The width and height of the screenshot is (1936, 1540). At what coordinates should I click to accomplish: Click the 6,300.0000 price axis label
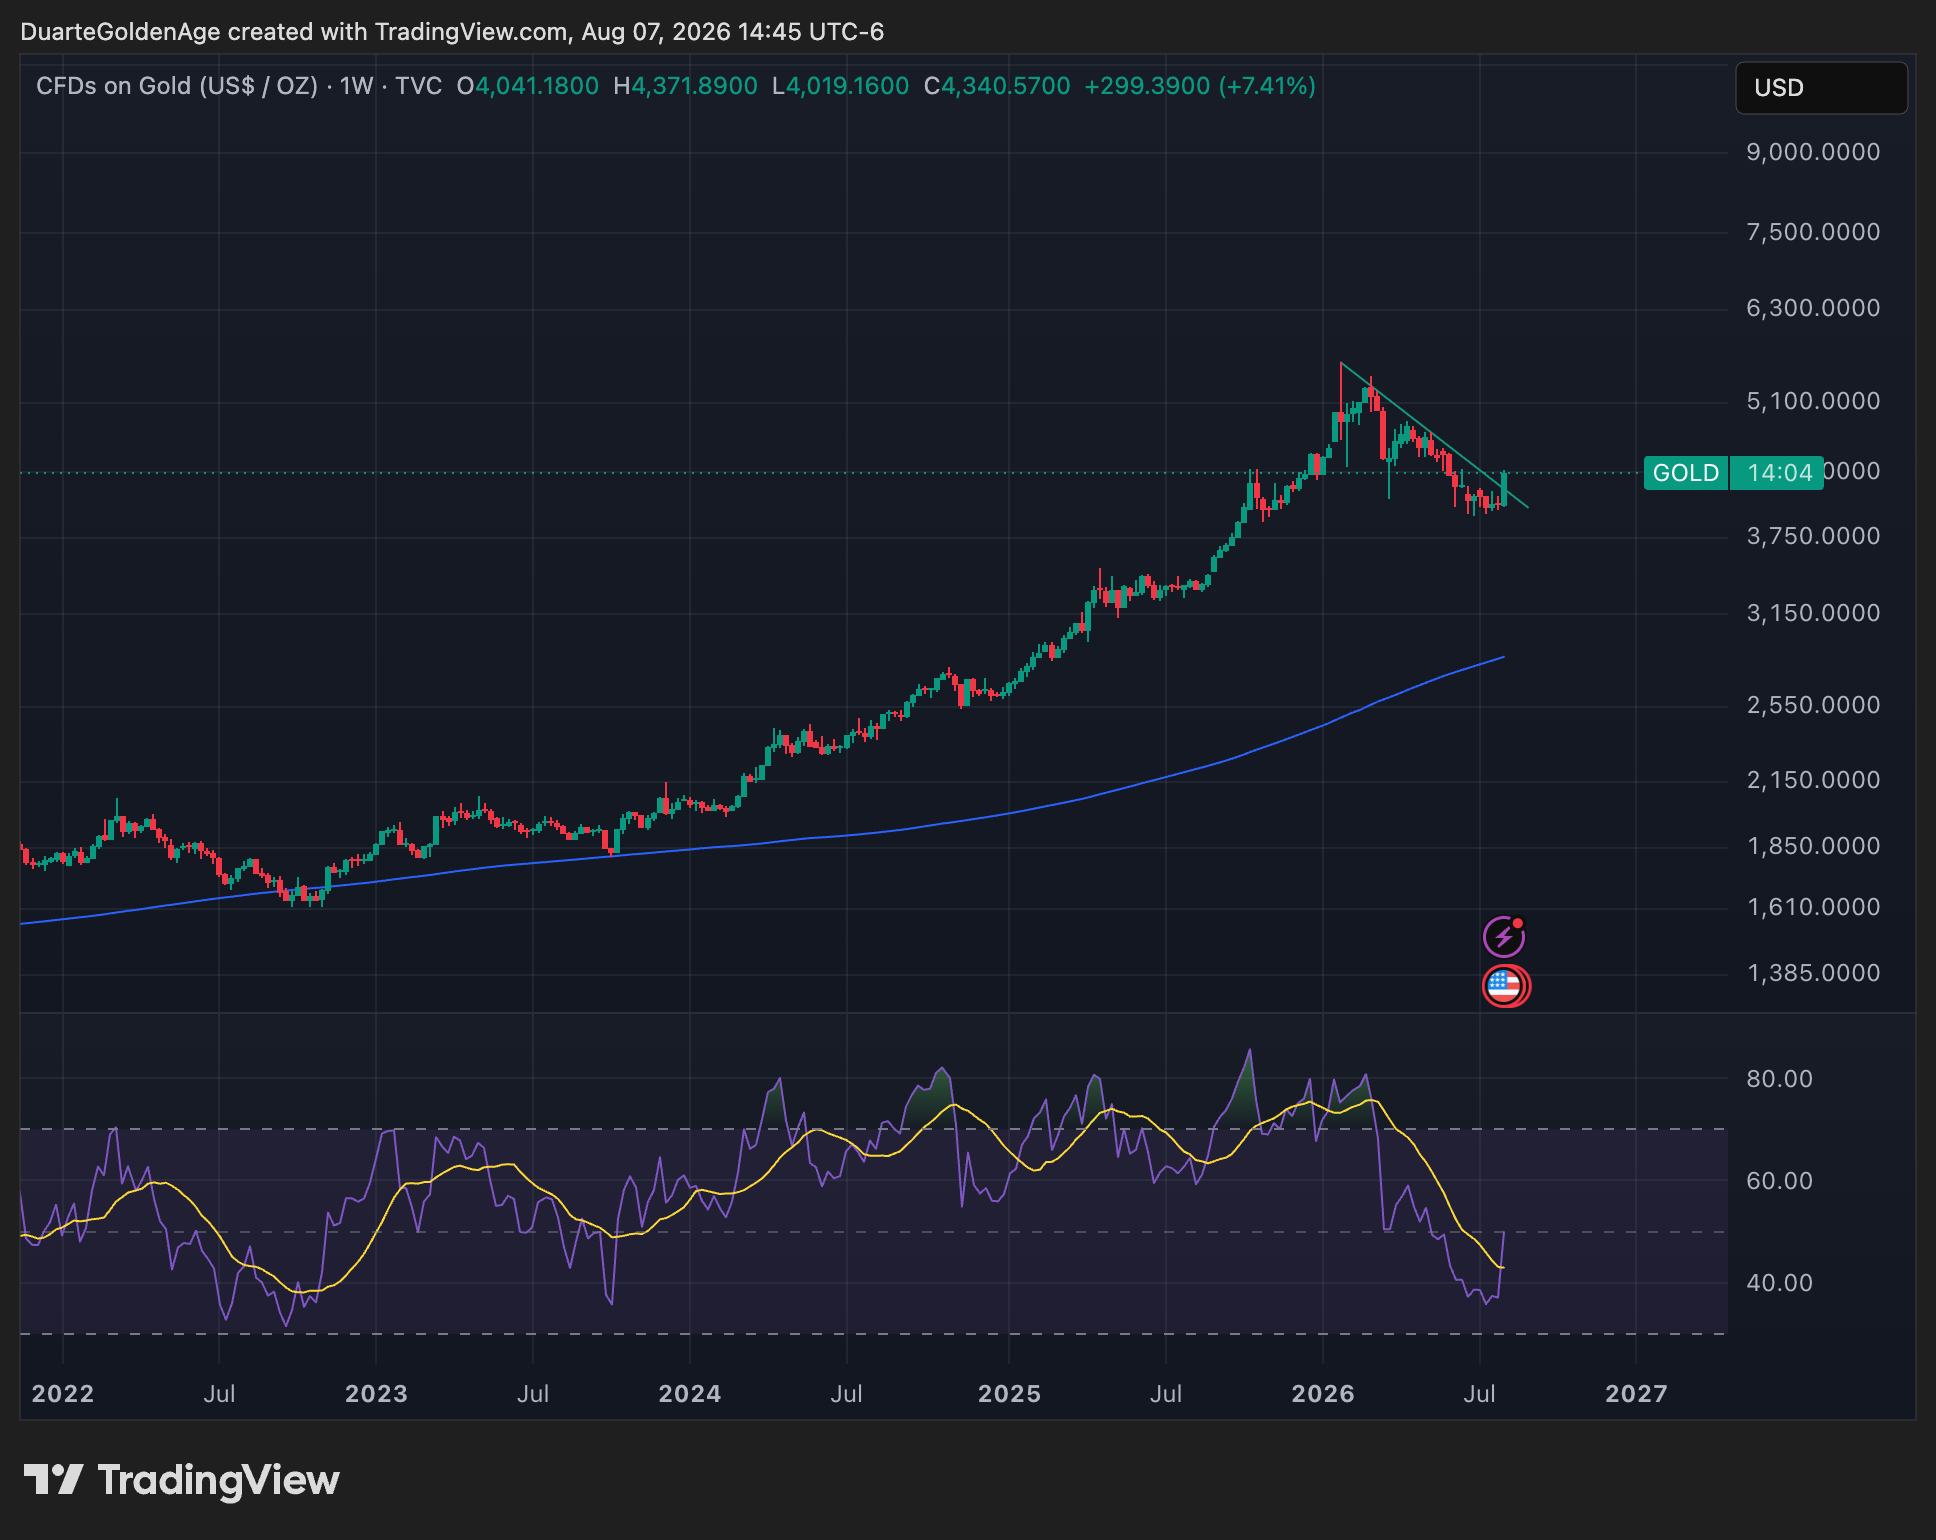[x=1813, y=308]
